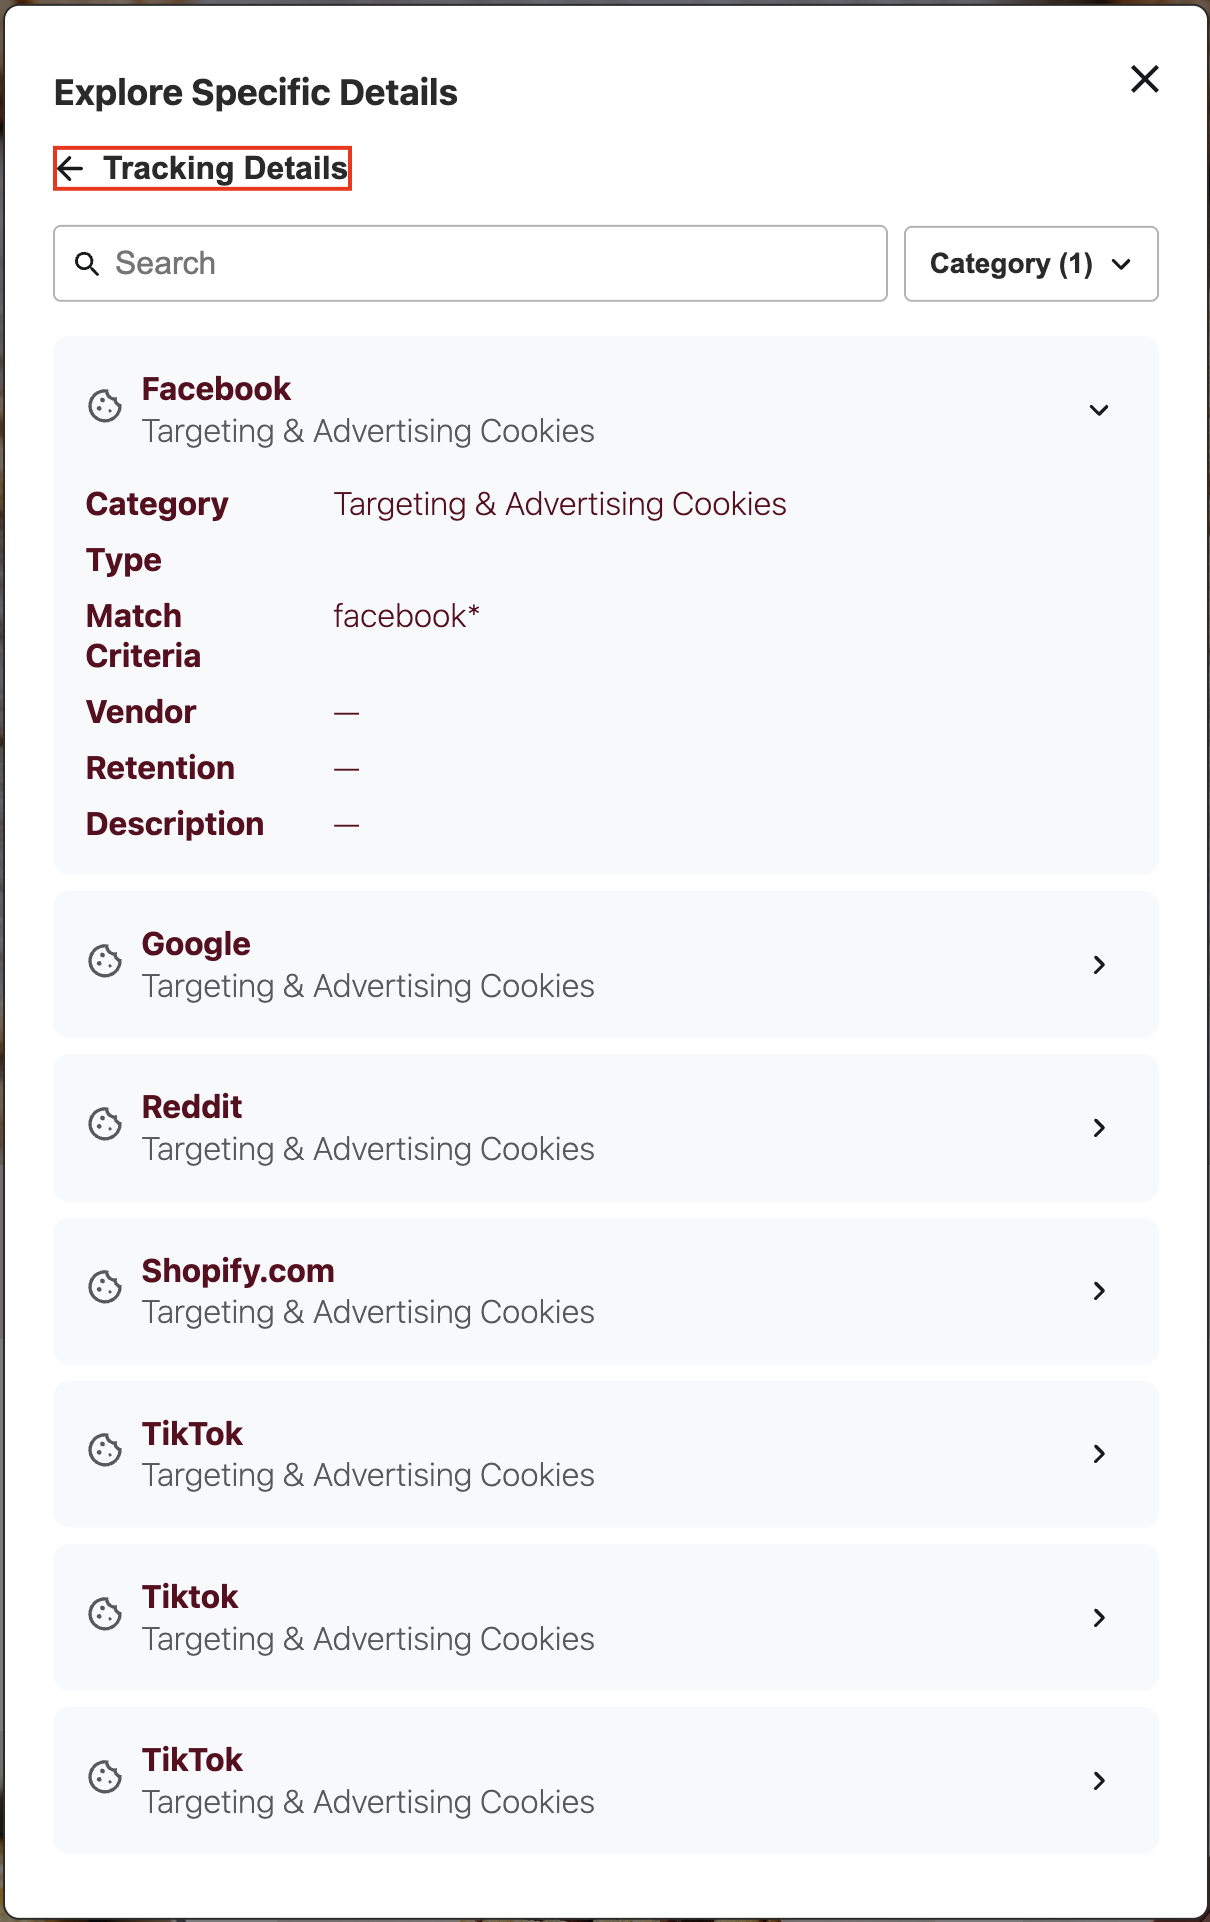Click the cookie icon next to Reddit
The width and height of the screenshot is (1210, 1922).
[104, 1125]
